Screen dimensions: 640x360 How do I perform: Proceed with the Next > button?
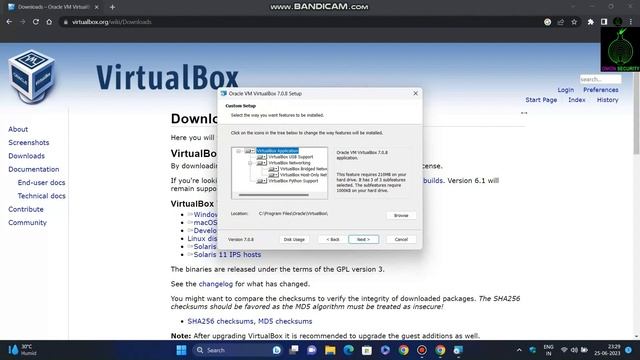pos(363,240)
